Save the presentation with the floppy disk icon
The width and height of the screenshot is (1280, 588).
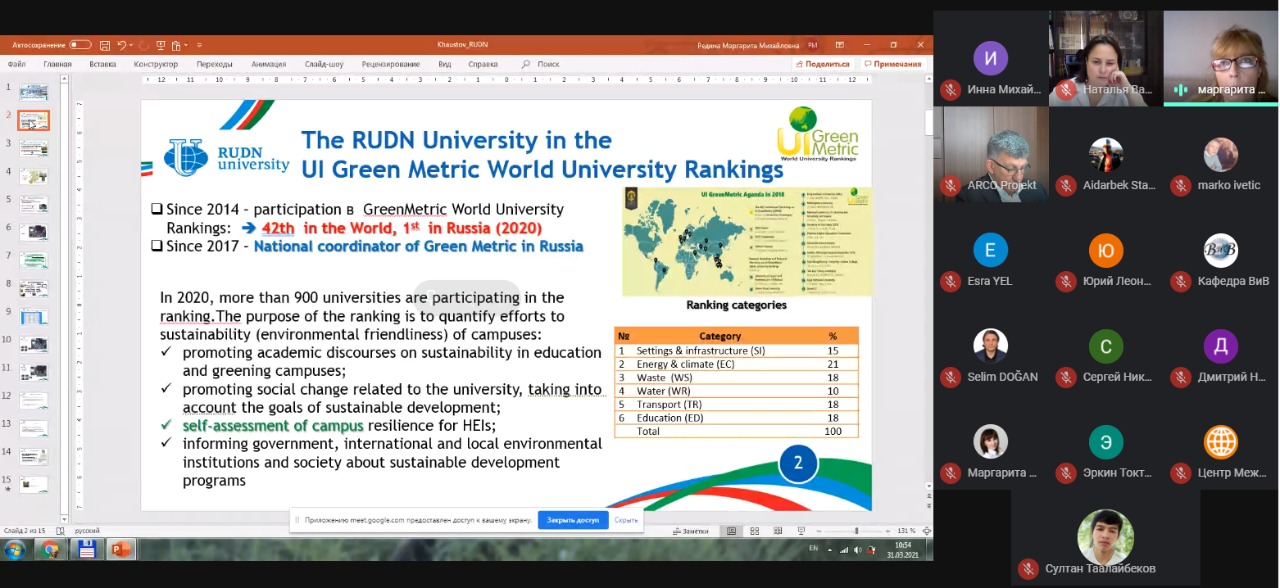(104, 45)
